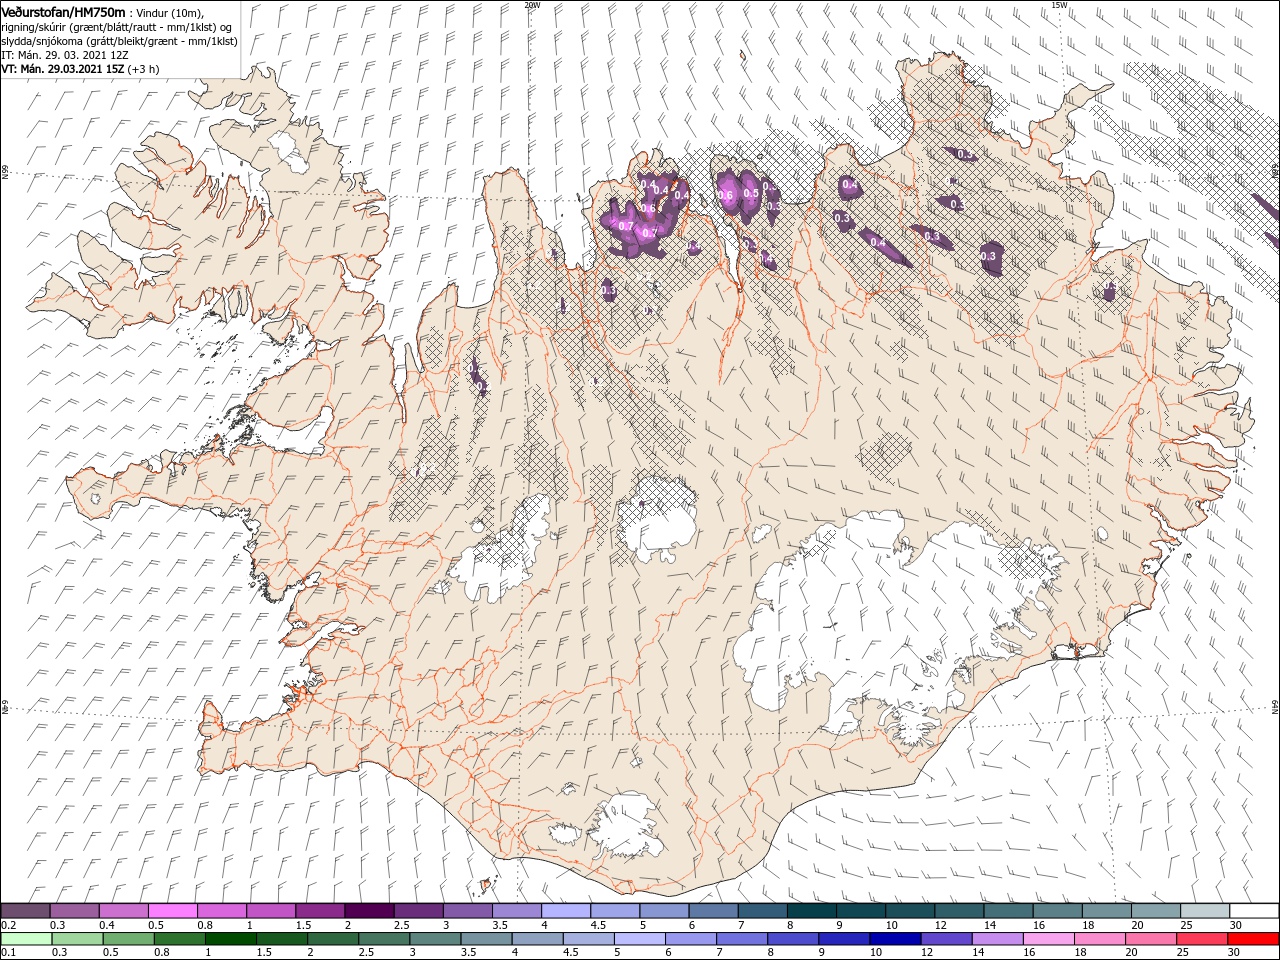The width and height of the screenshot is (1280, 960).
Task: Pick the bright red swatch ending the bottom legend row
Action: point(1254,939)
